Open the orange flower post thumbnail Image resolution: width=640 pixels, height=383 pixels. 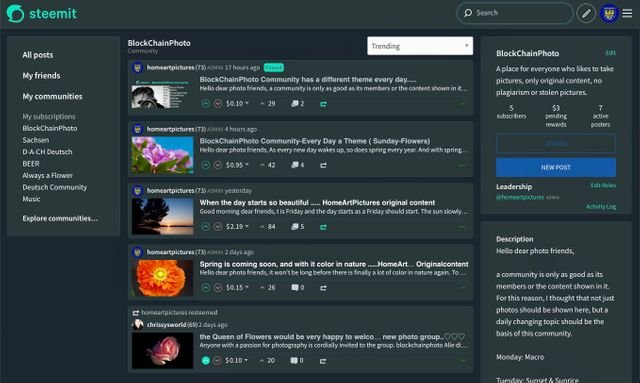tap(162, 278)
